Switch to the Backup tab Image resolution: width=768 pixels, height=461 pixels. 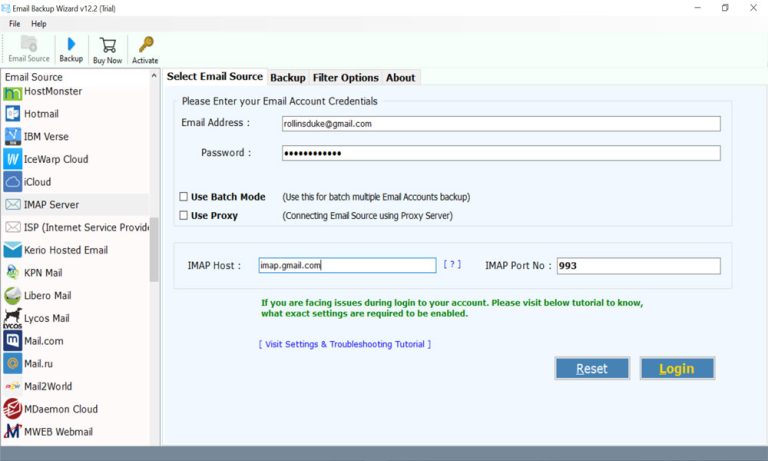click(x=288, y=77)
